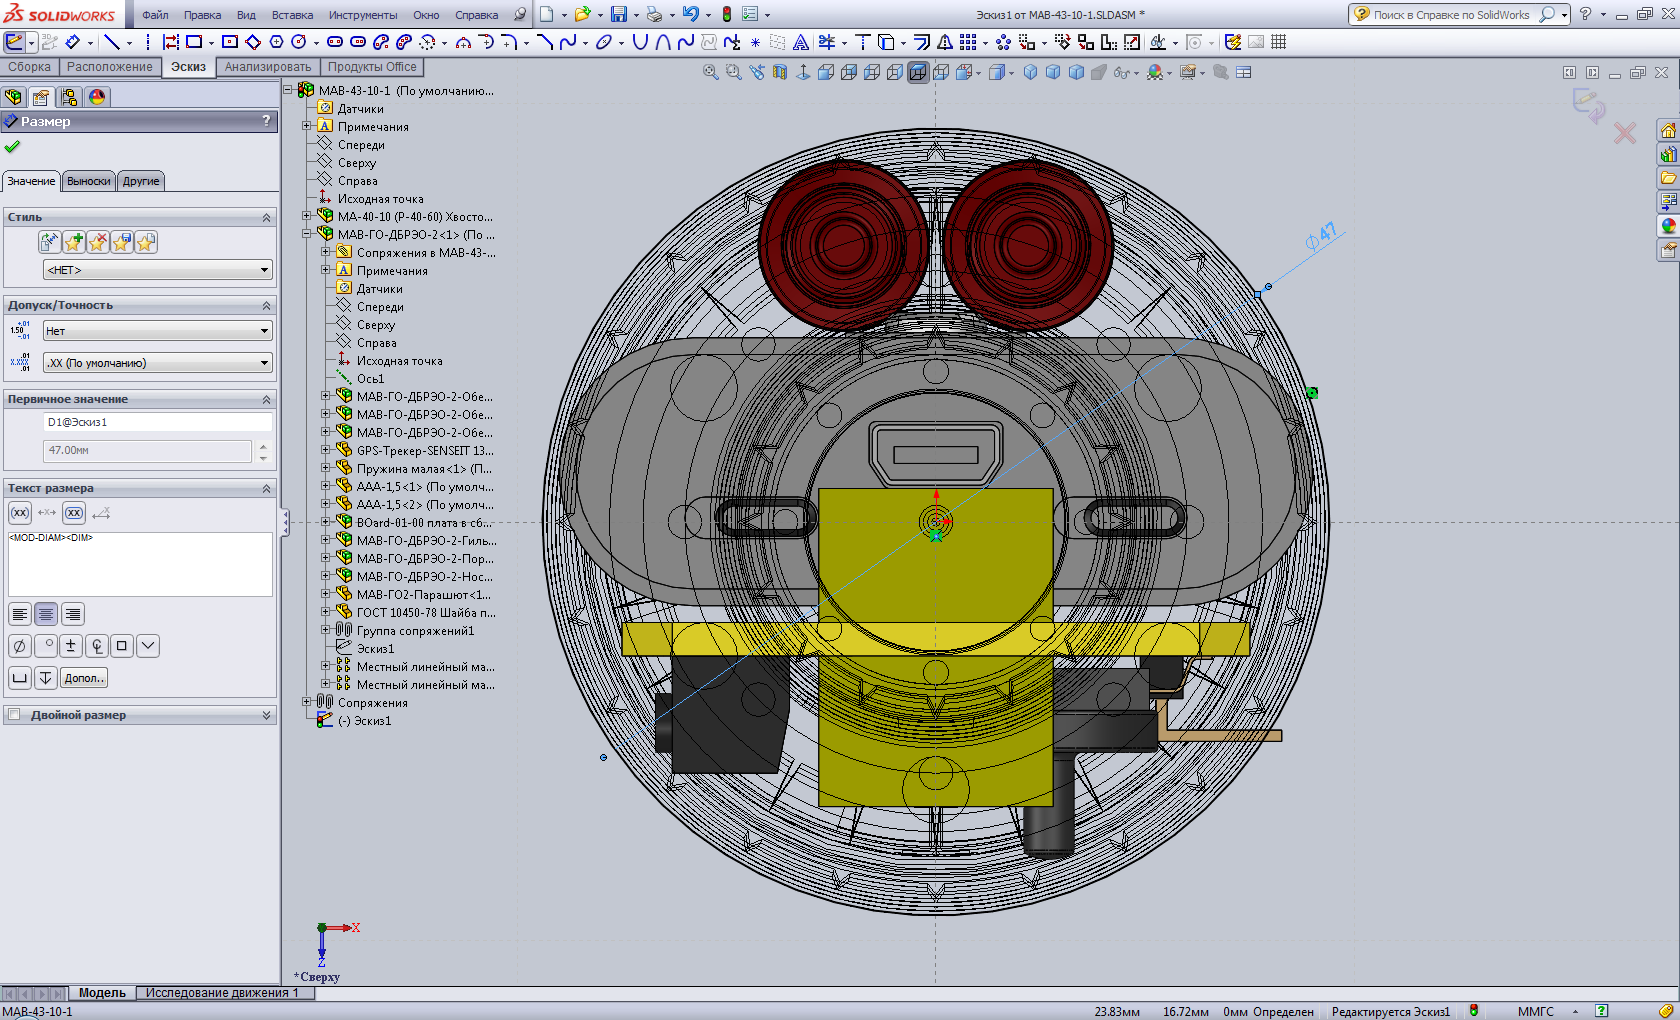Collapse the Допуск/Точность section

click(266, 305)
